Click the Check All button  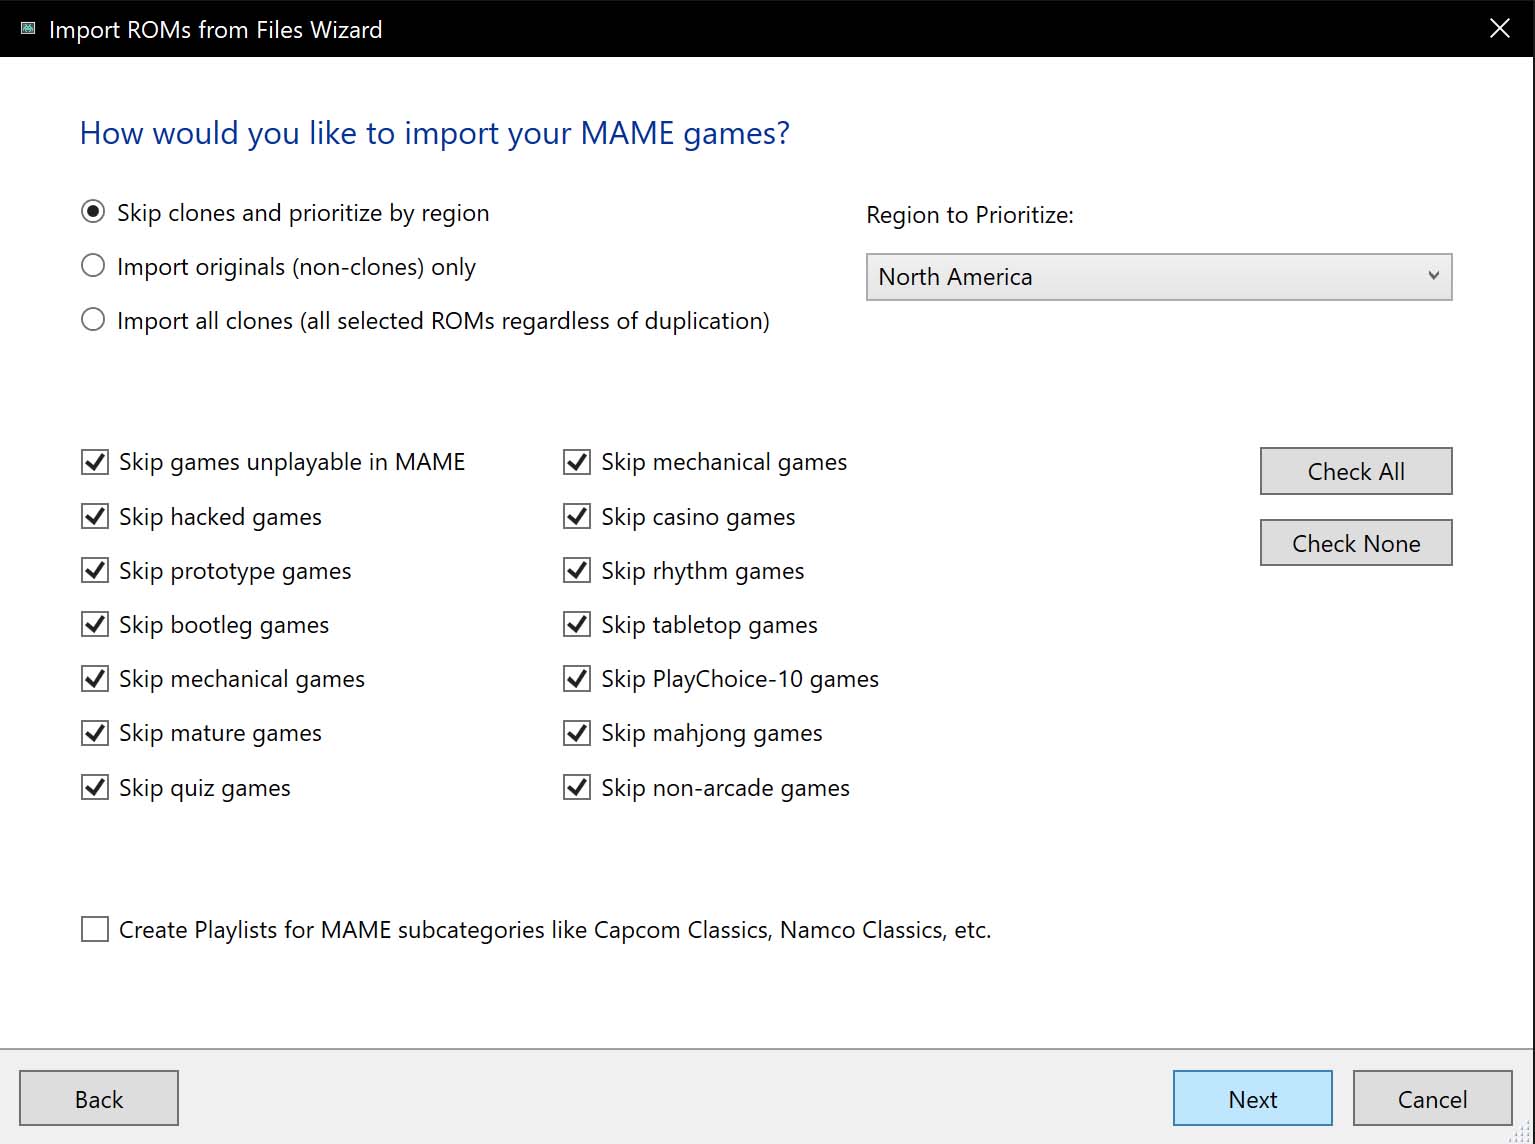click(x=1356, y=471)
